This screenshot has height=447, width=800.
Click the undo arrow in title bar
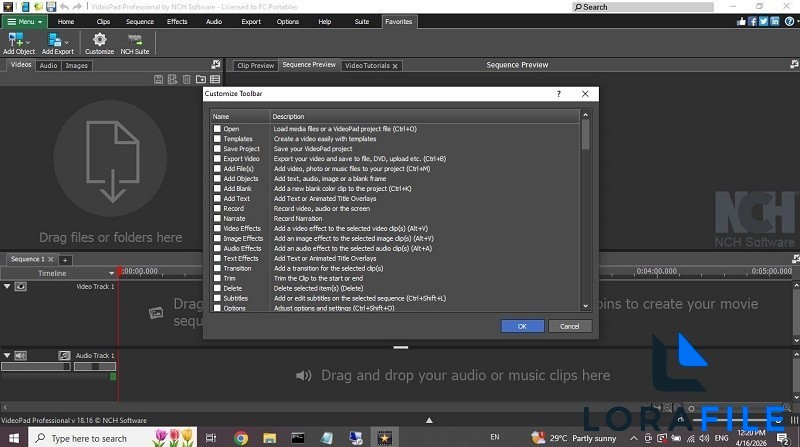click(x=64, y=7)
